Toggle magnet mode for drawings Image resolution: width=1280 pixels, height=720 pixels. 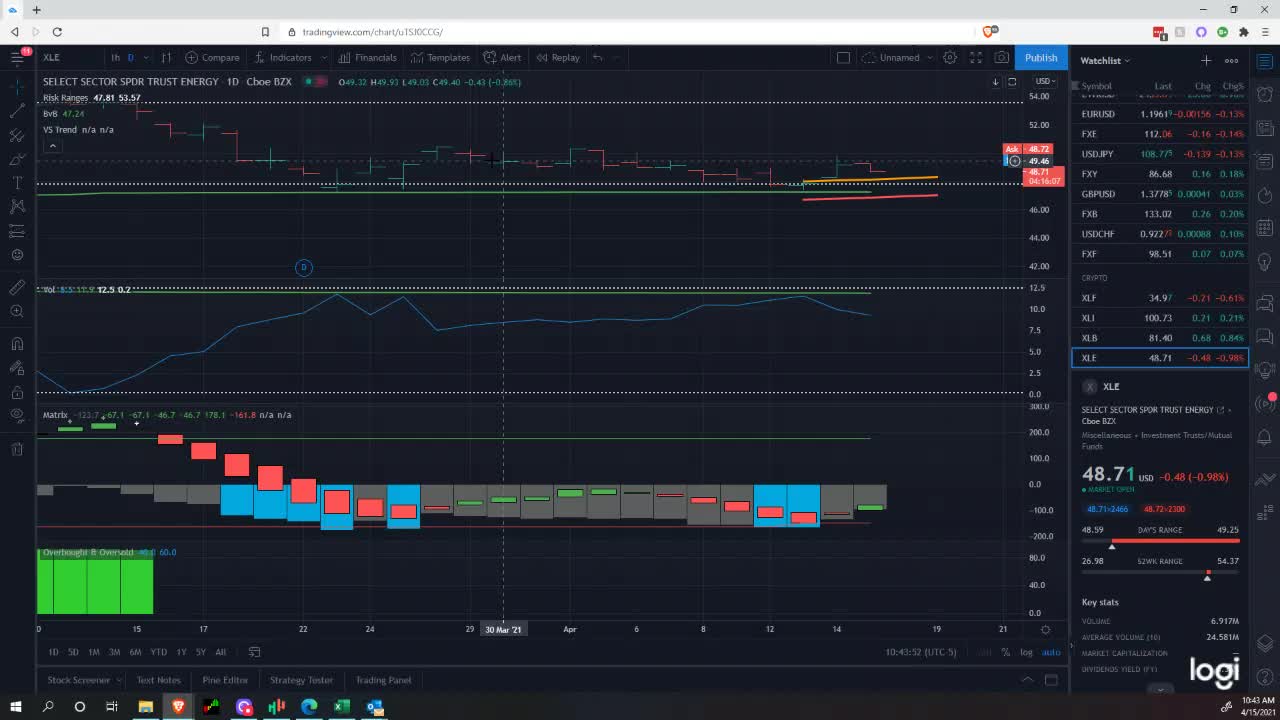point(17,343)
